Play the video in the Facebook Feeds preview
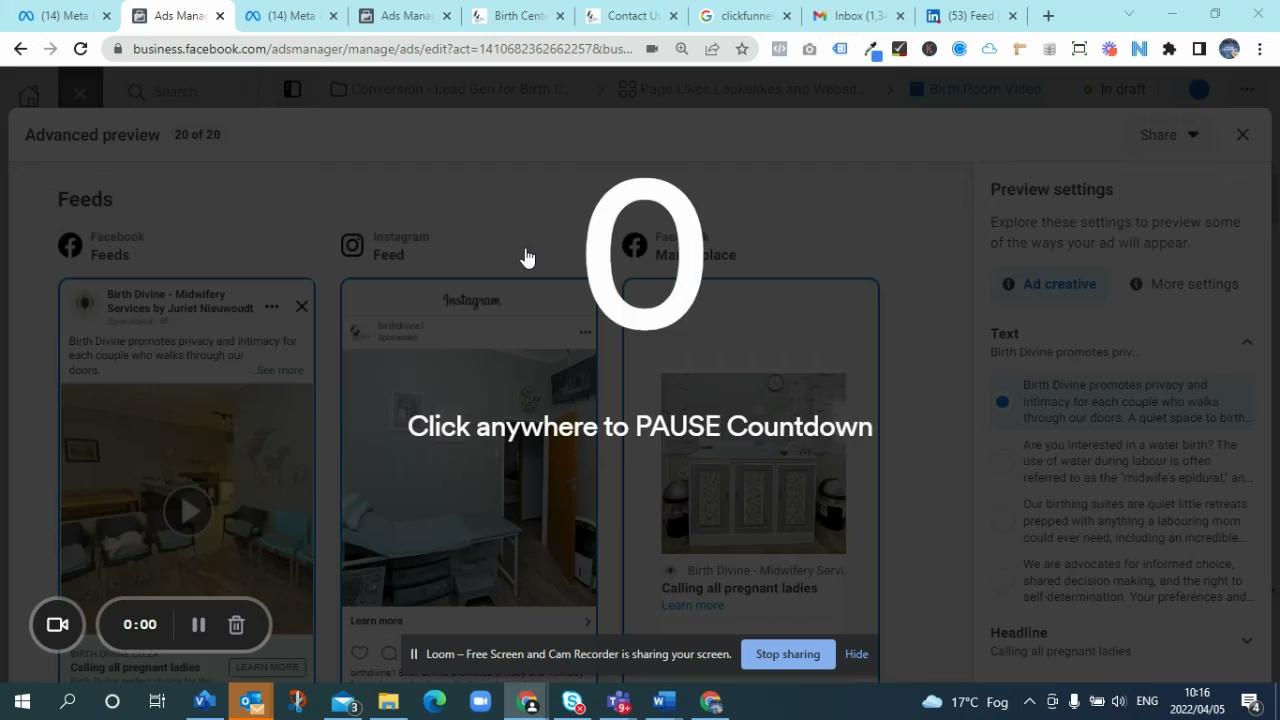 188,512
